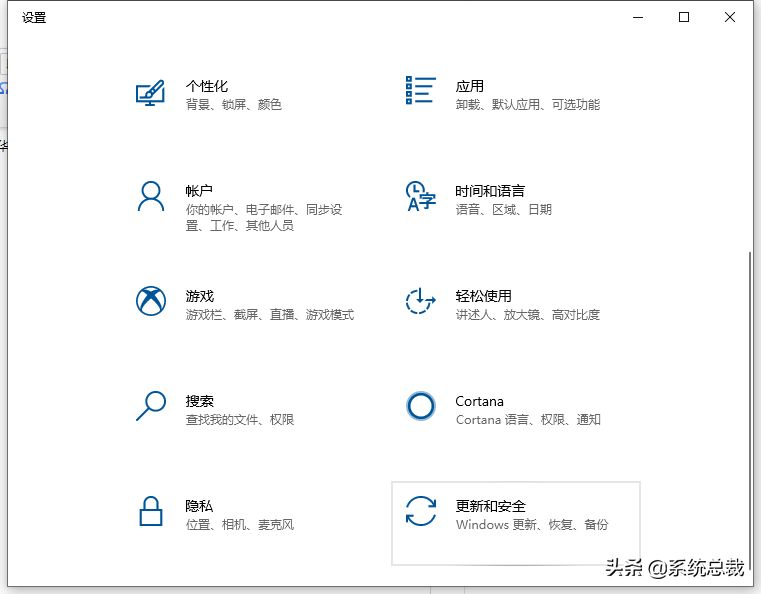Viewport: 761px width, 594px height.
Task: Click the Personalization paintbrush monitor icon
Action: click(x=150, y=93)
